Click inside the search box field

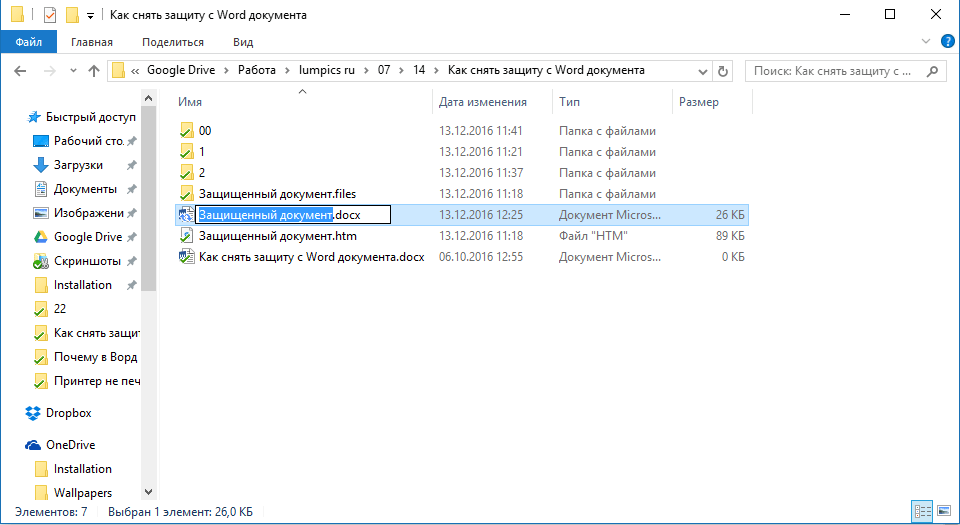click(832, 71)
